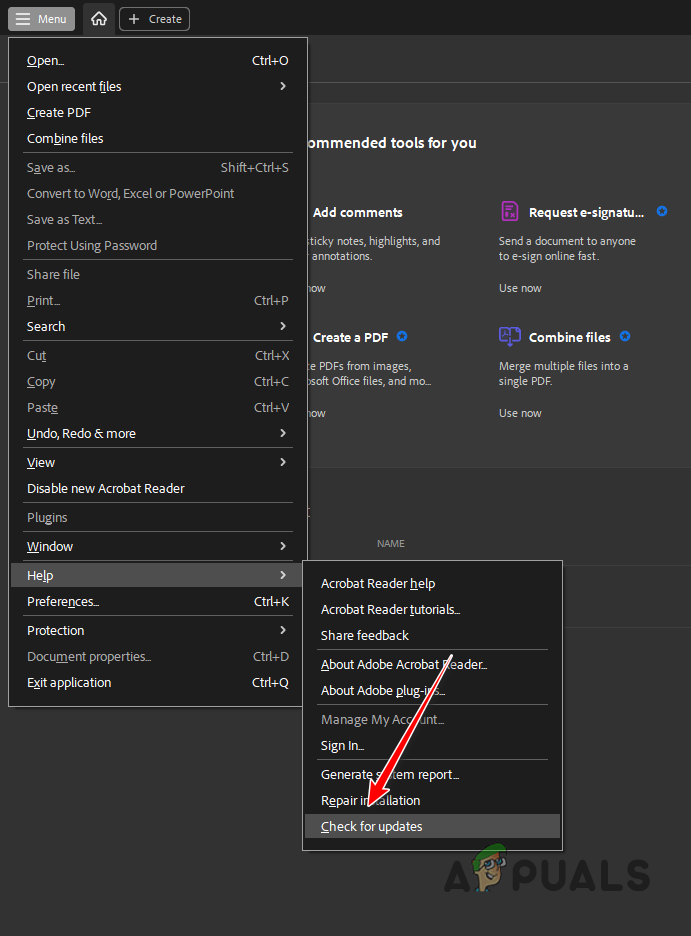Choose Cut in the menu
691x936 pixels.
[x=158, y=356]
